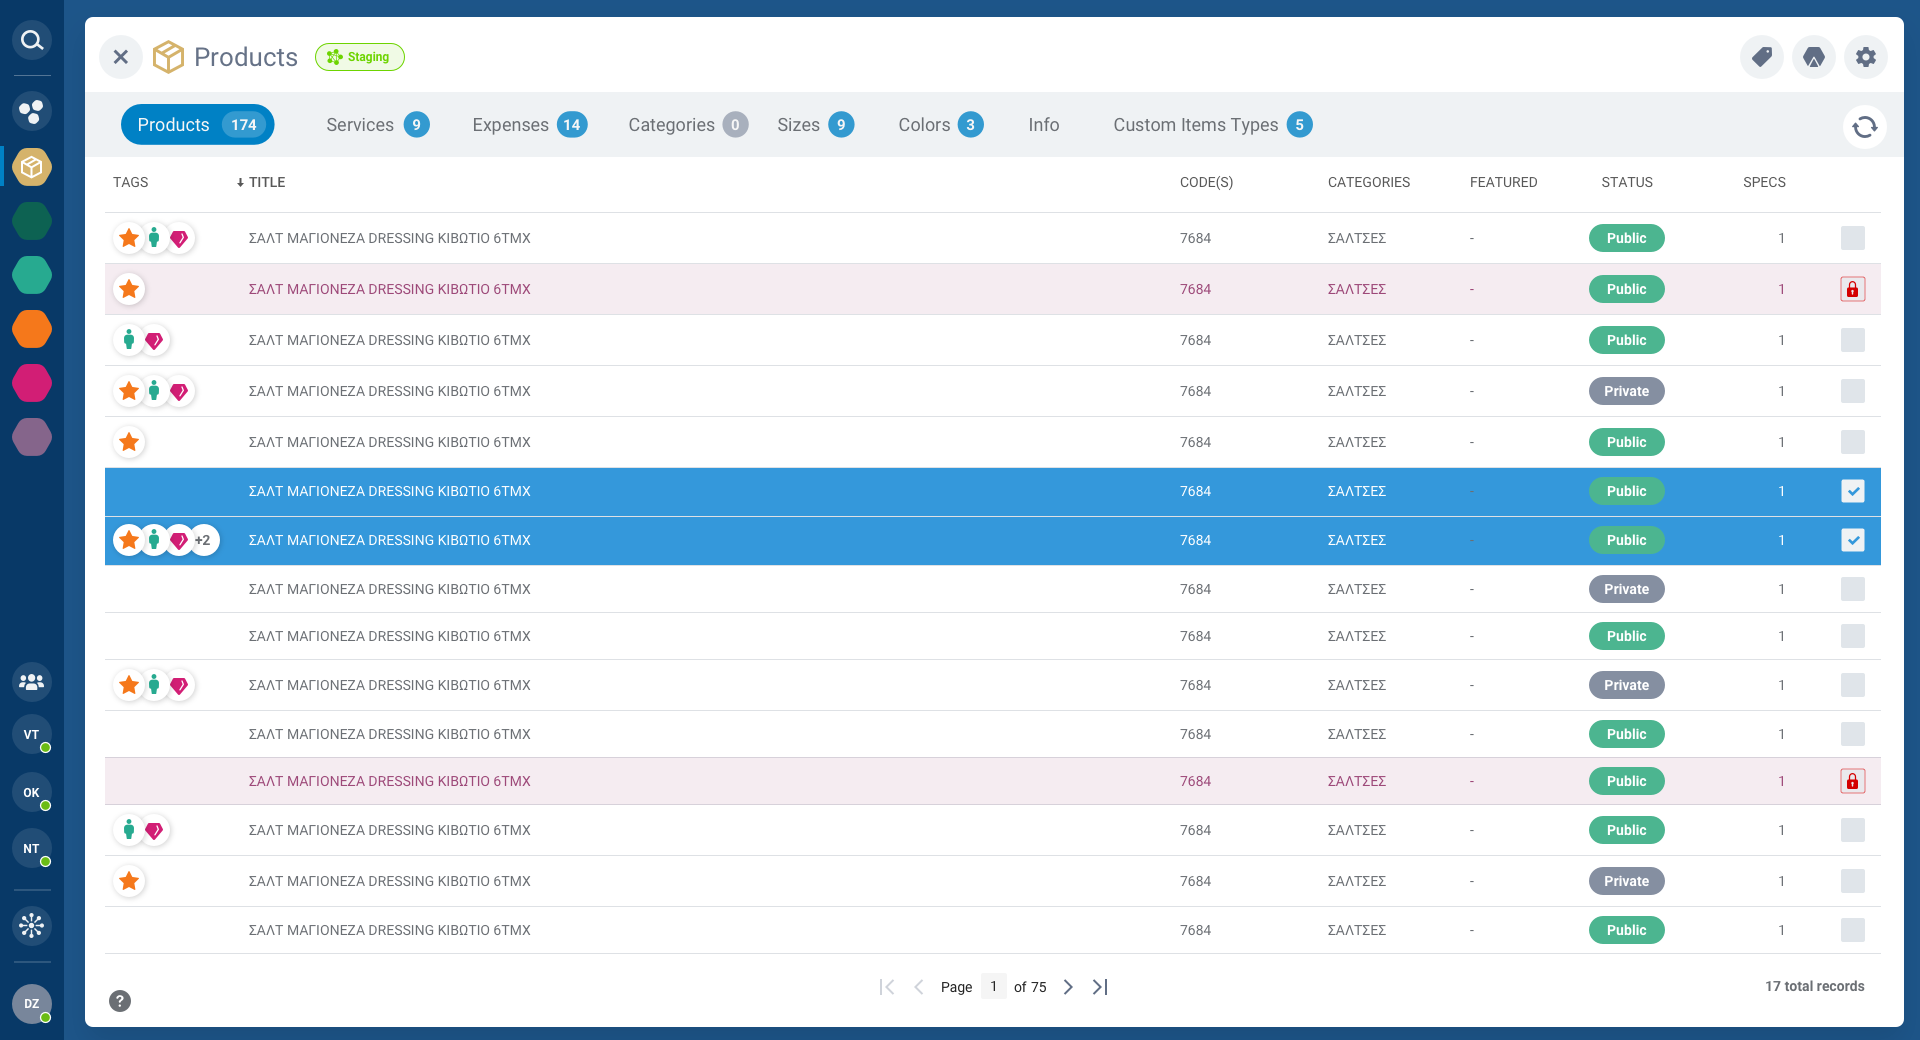
Task: Go to the last page using the arrow
Action: pos(1100,987)
